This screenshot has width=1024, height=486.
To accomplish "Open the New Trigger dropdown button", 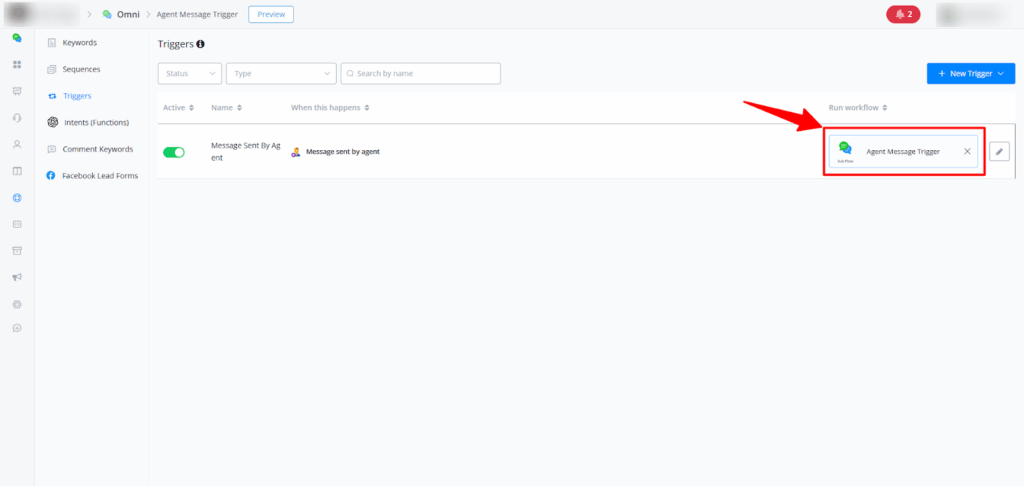I will click(x=970, y=74).
